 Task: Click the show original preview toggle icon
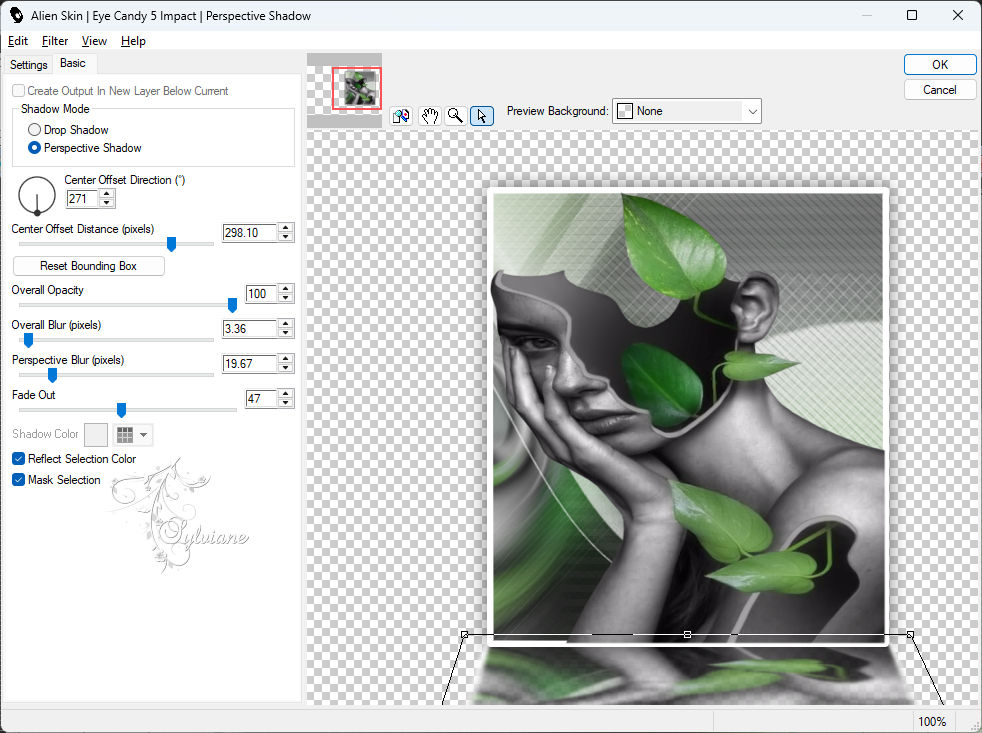tap(401, 116)
